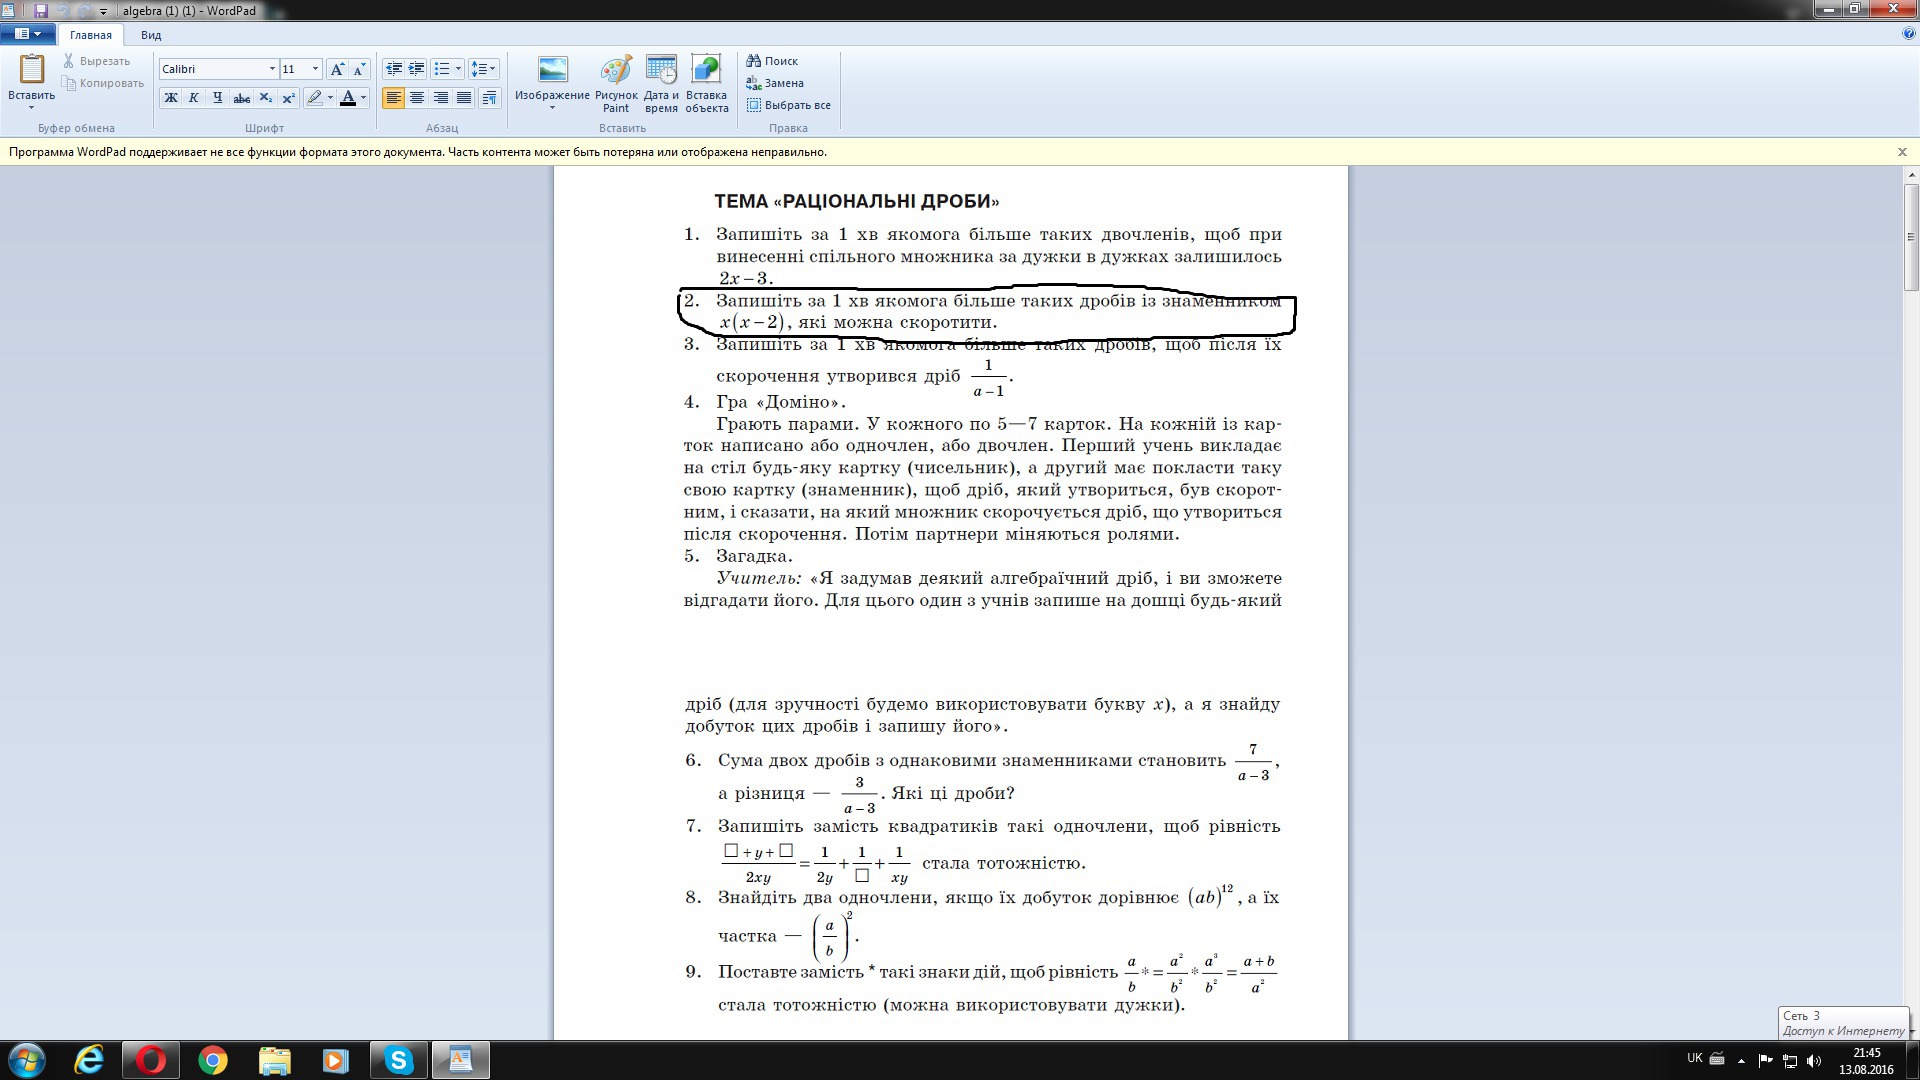Align text to the right
The width and height of the screenshot is (1920, 1080).
(x=440, y=97)
